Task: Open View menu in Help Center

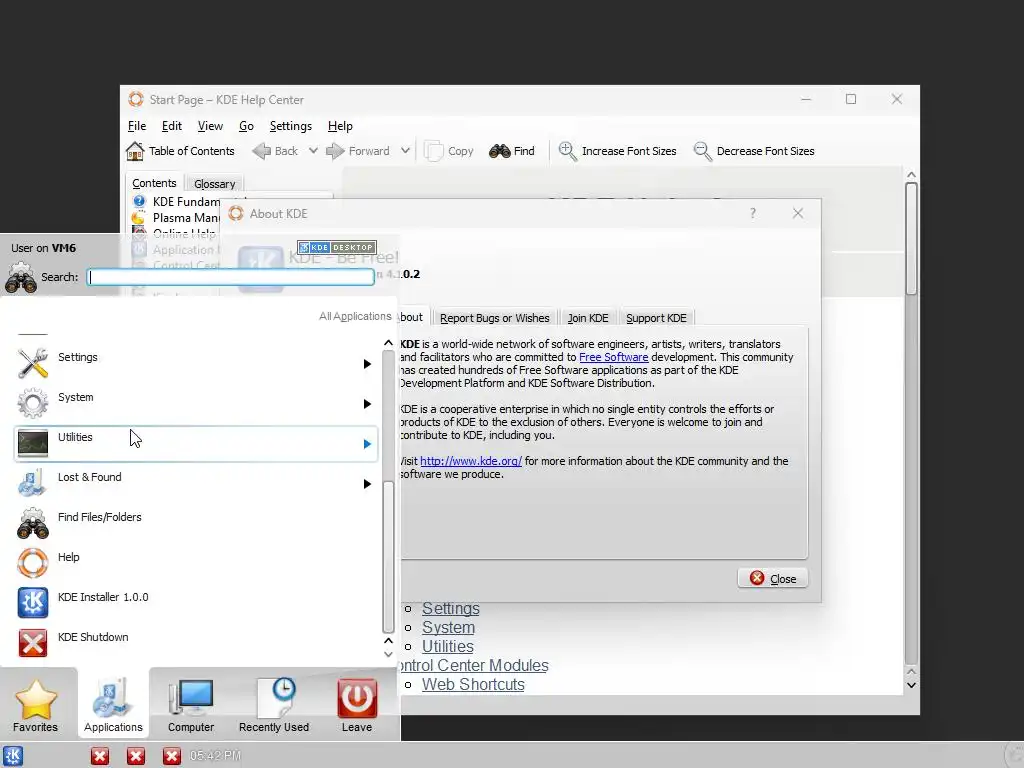Action: 210,126
